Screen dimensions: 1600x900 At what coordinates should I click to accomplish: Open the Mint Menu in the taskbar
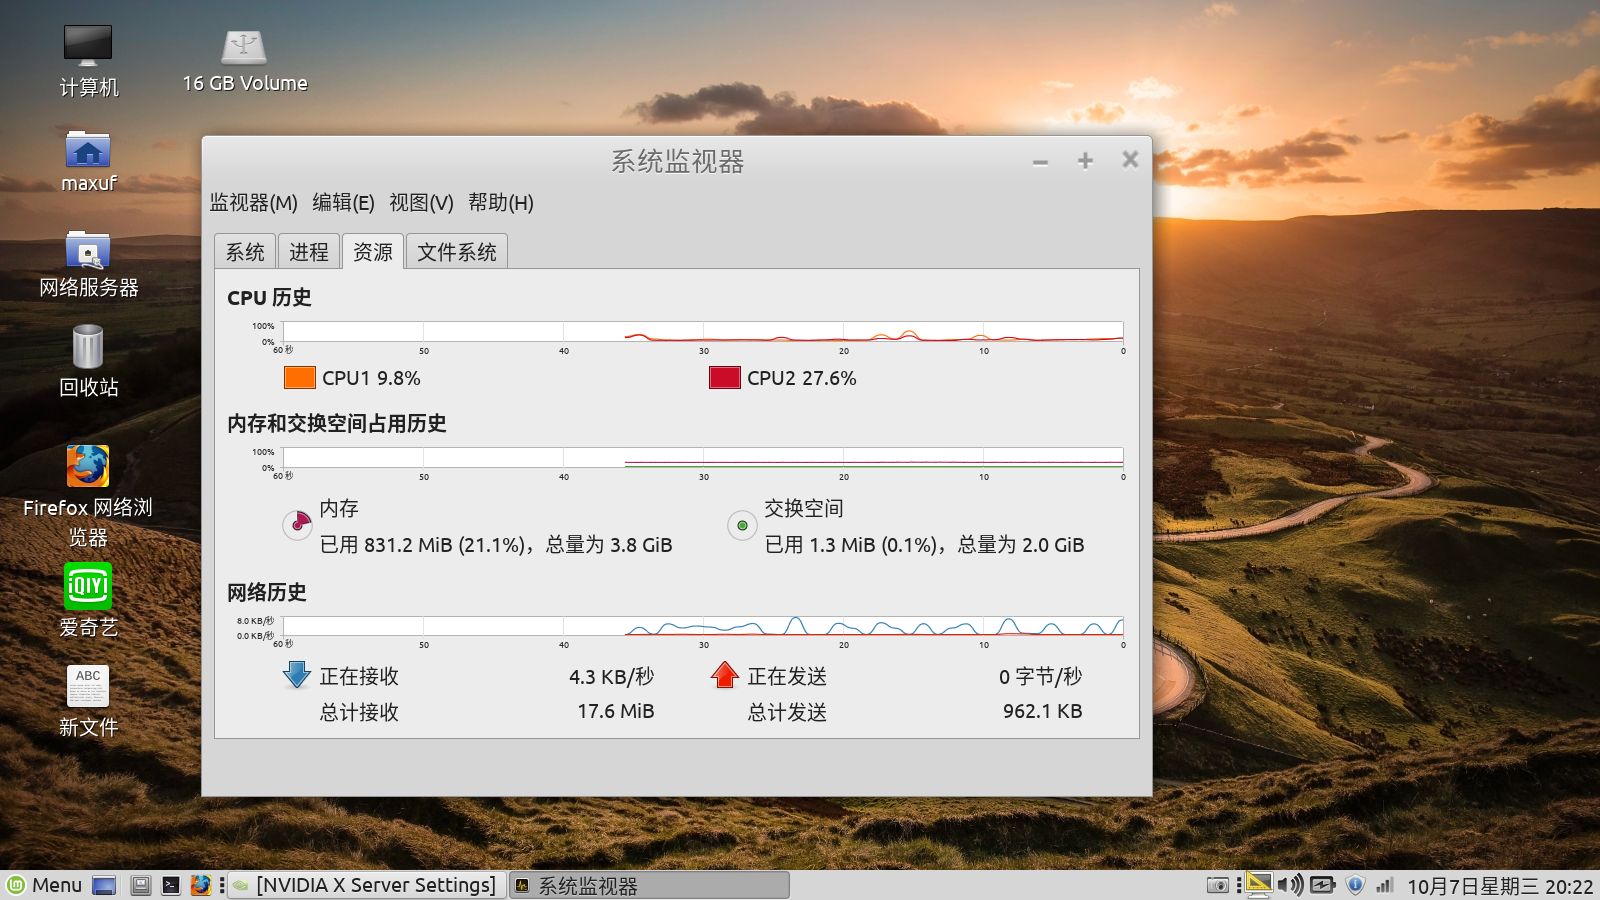pos(46,885)
